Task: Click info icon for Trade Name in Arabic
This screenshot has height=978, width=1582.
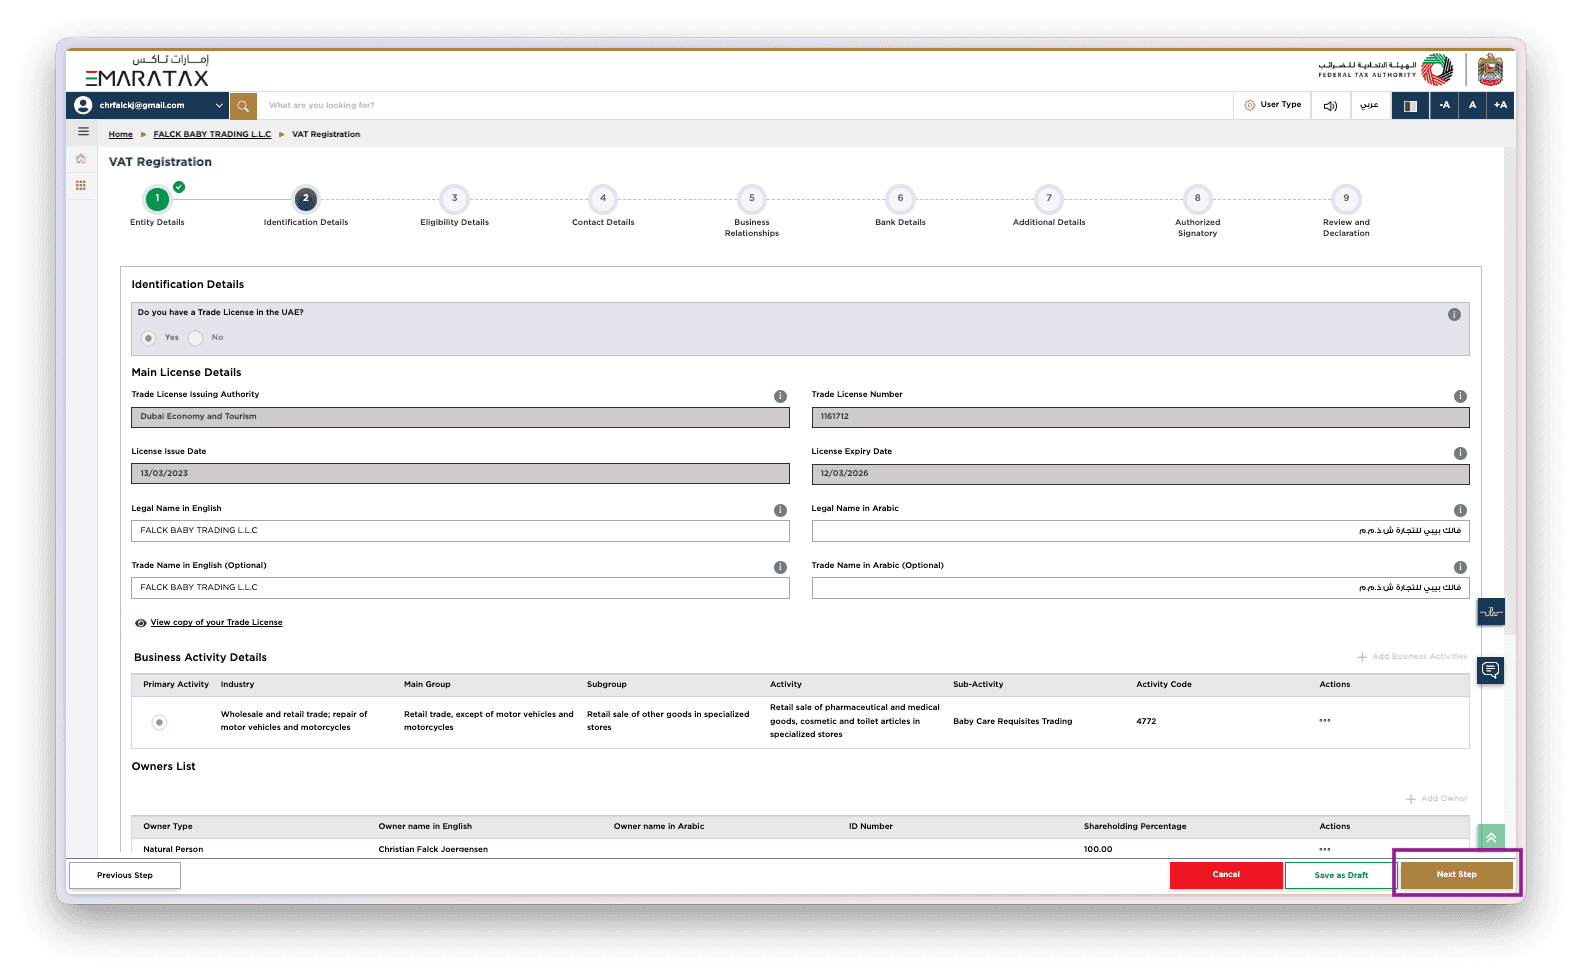Action: (x=1460, y=568)
